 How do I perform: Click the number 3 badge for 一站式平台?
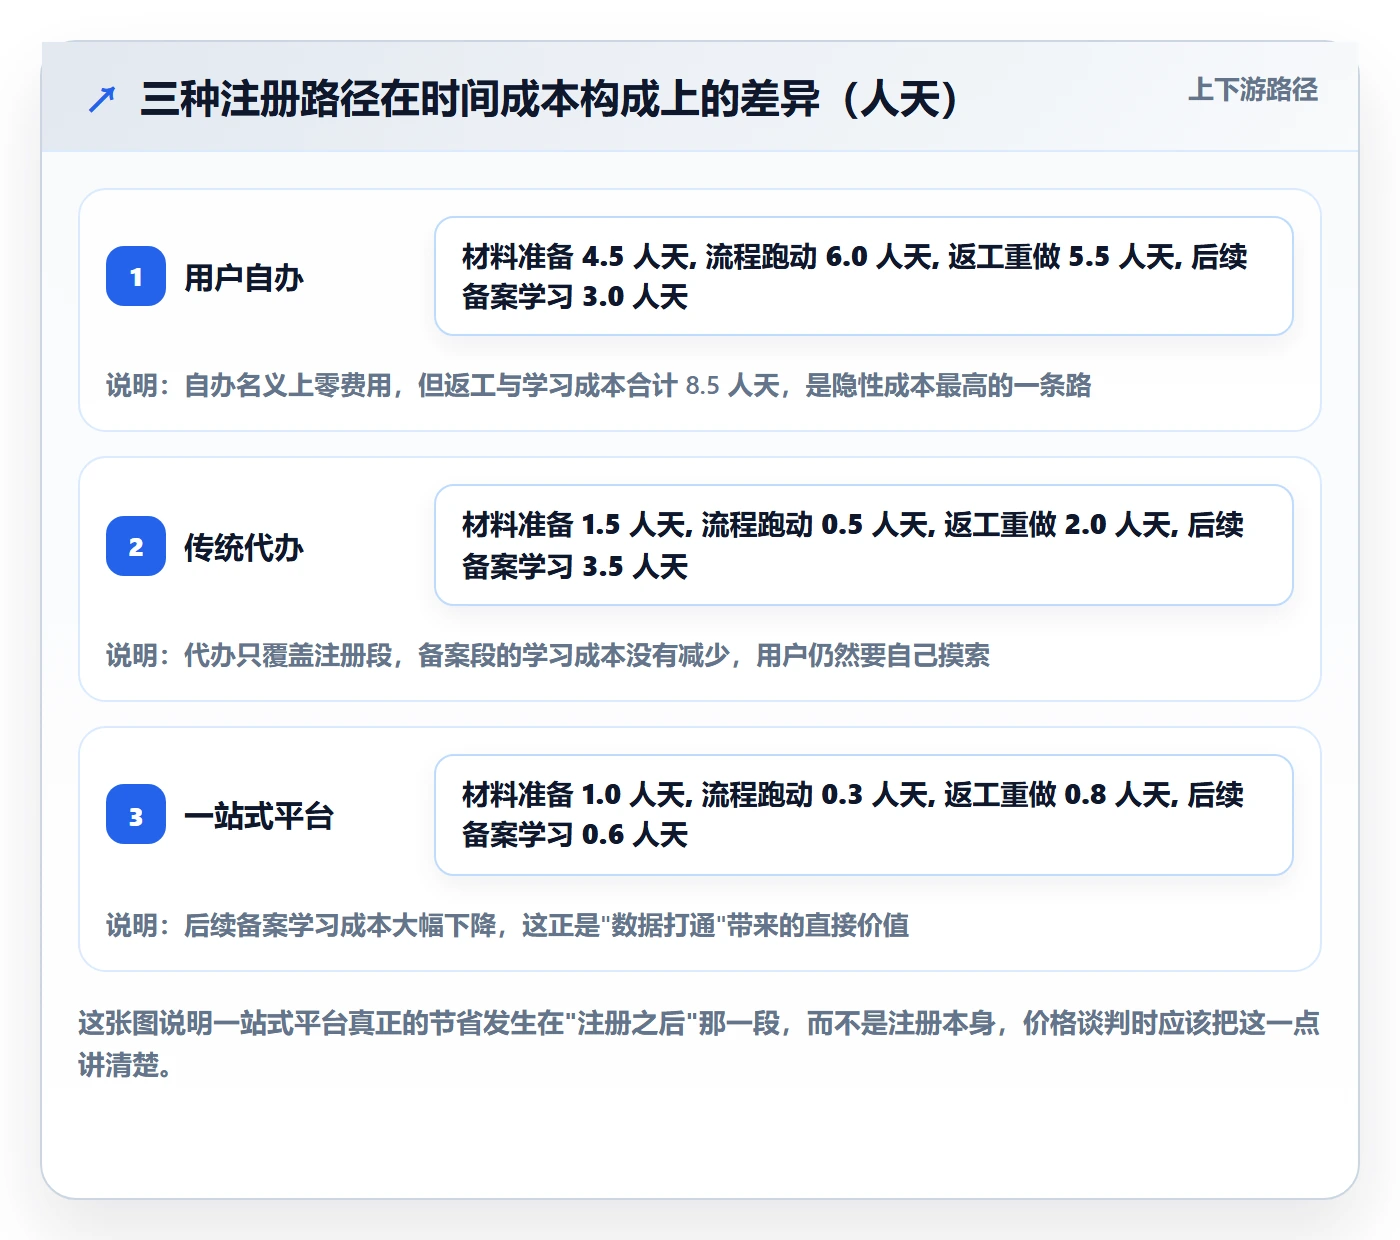coord(136,815)
